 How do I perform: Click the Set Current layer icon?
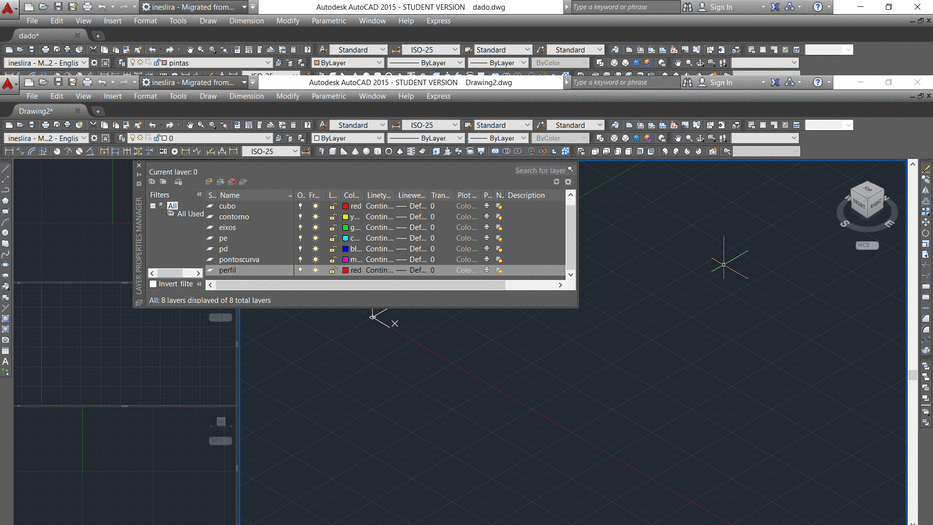(243, 182)
